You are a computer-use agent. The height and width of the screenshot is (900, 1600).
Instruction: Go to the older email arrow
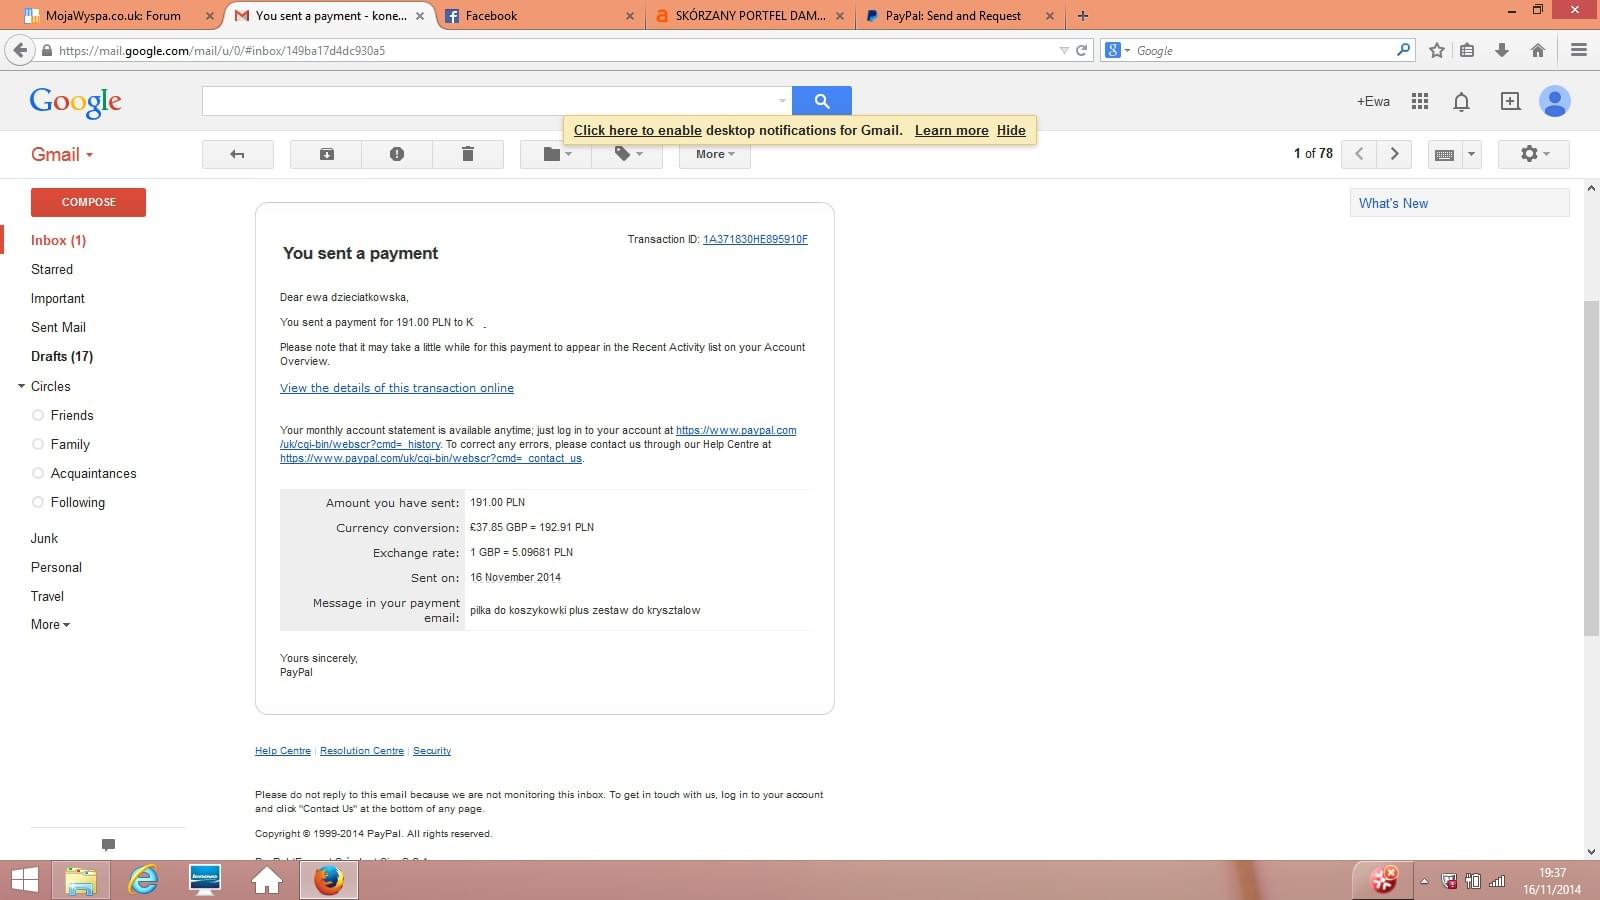1394,154
